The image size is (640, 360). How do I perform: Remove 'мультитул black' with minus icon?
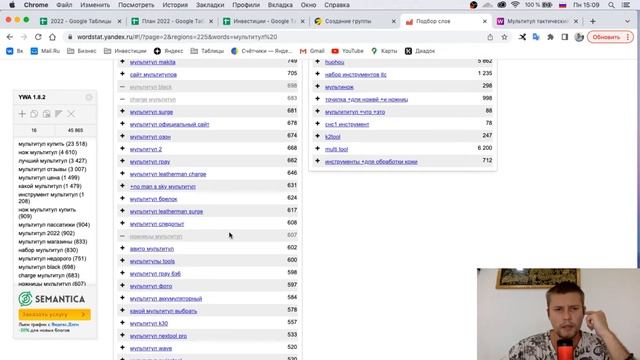coord(122,87)
